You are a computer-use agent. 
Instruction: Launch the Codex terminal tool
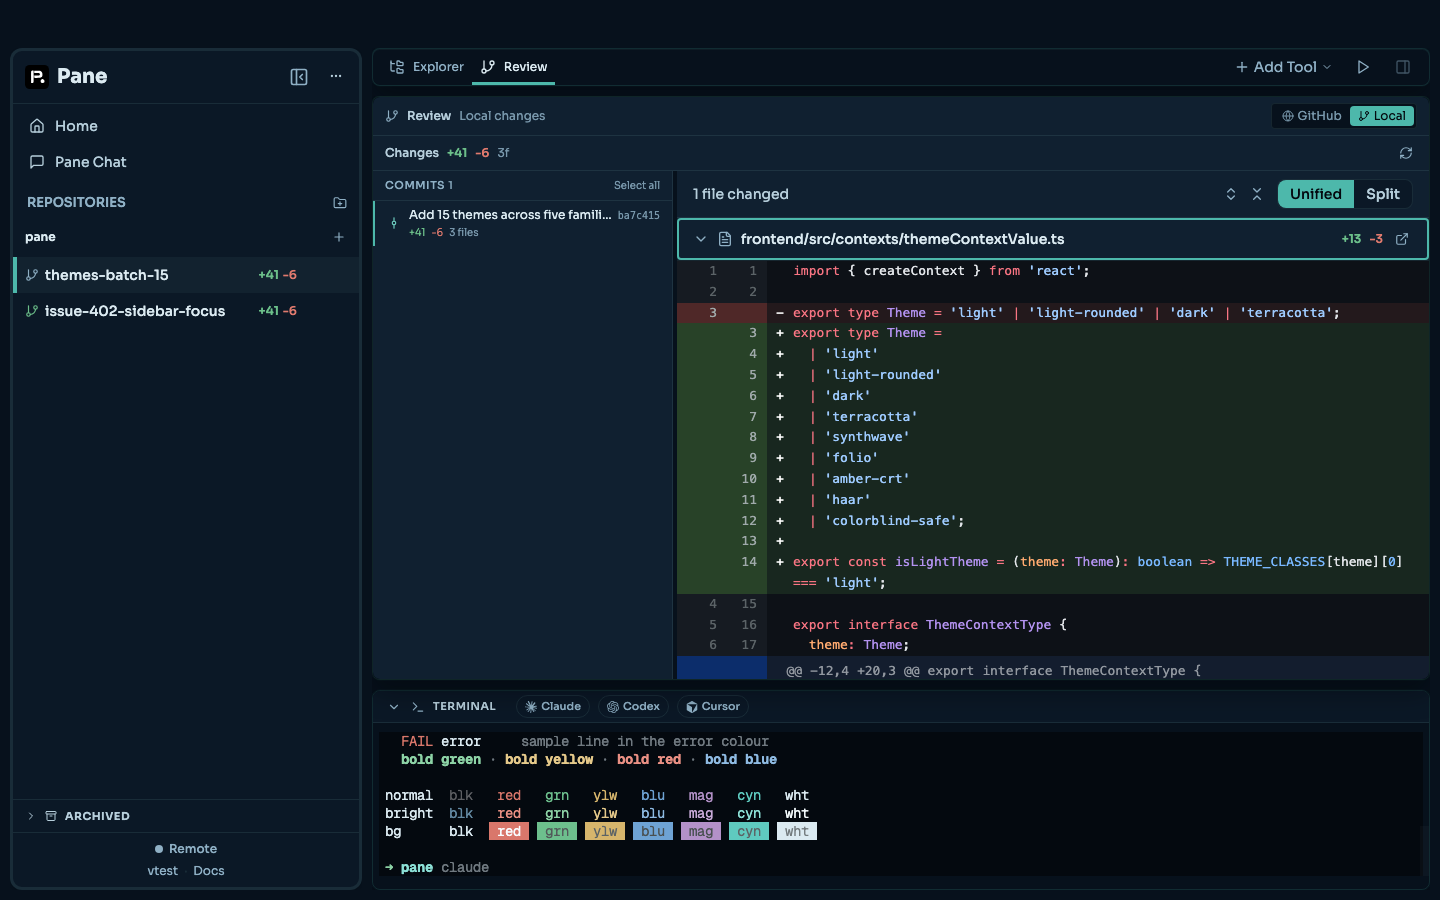point(634,707)
